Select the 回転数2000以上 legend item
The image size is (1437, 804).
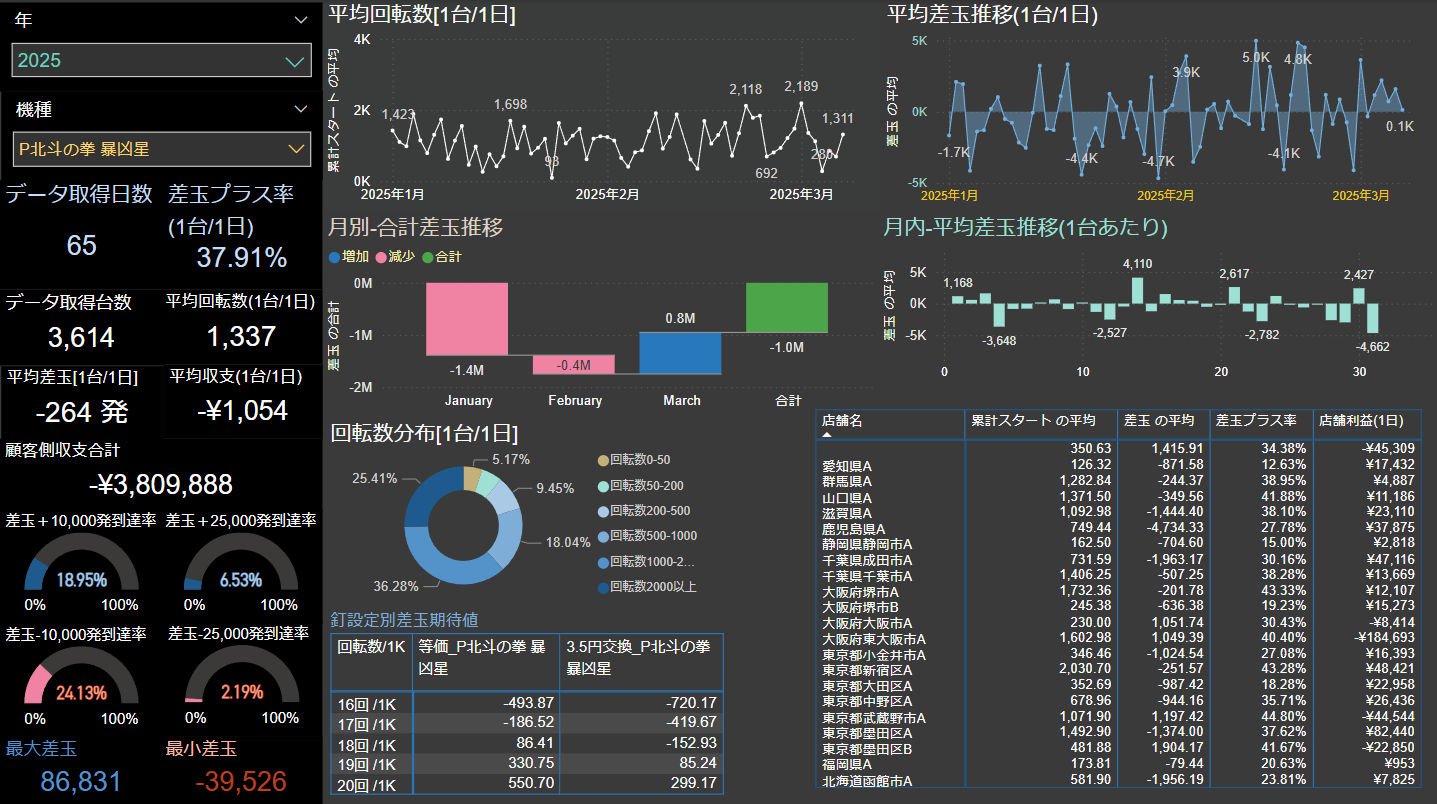click(x=602, y=587)
